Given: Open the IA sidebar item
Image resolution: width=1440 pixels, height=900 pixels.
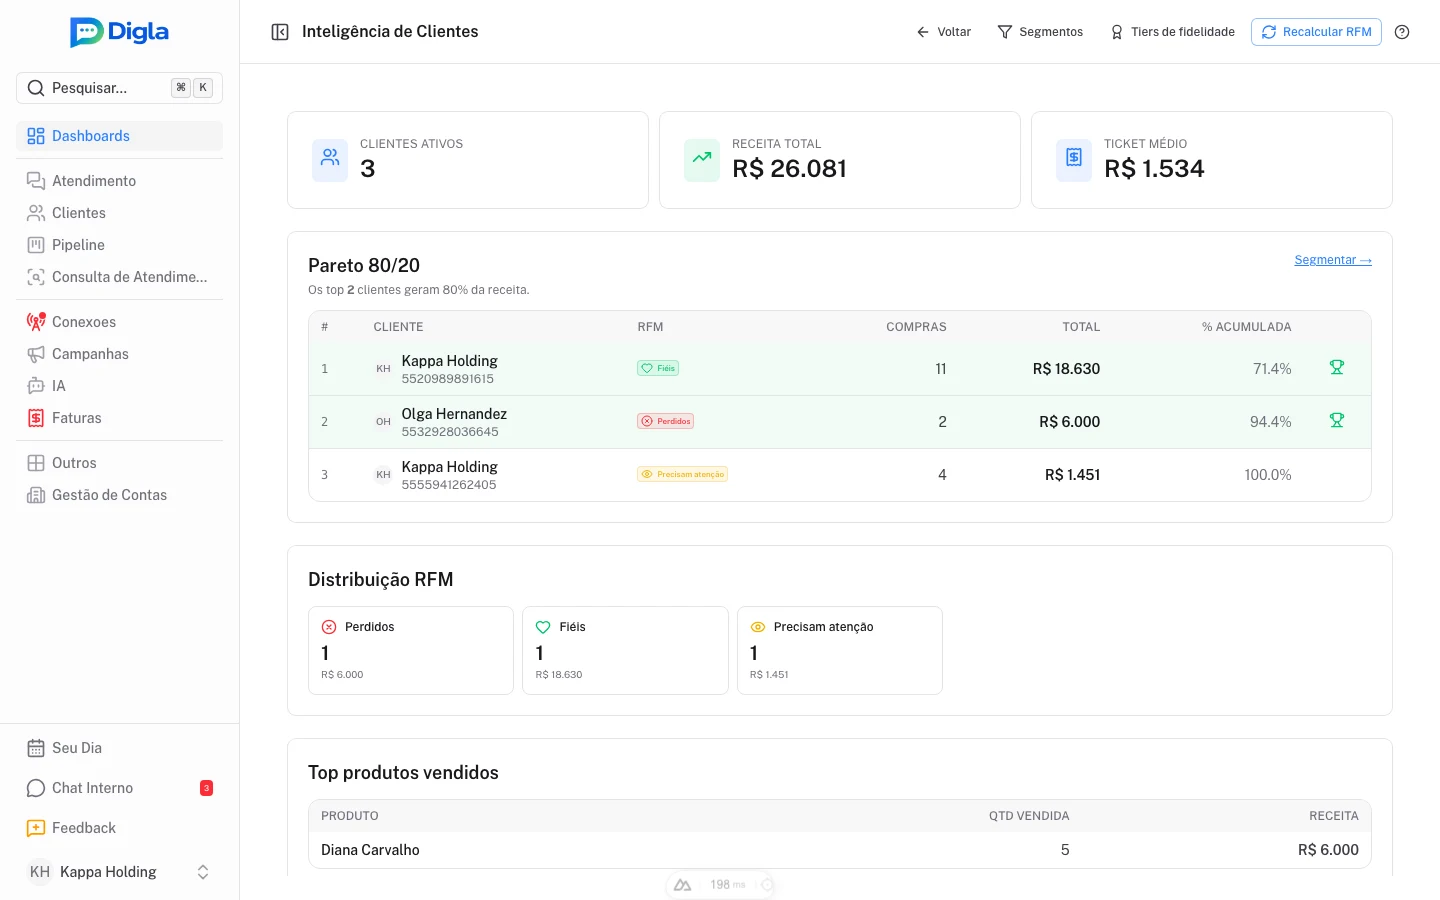Looking at the screenshot, I should [119, 386].
